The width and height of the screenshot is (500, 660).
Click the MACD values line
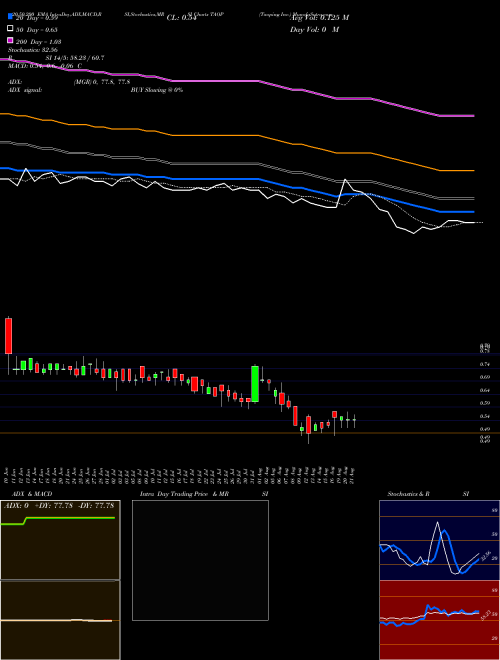(45, 66)
